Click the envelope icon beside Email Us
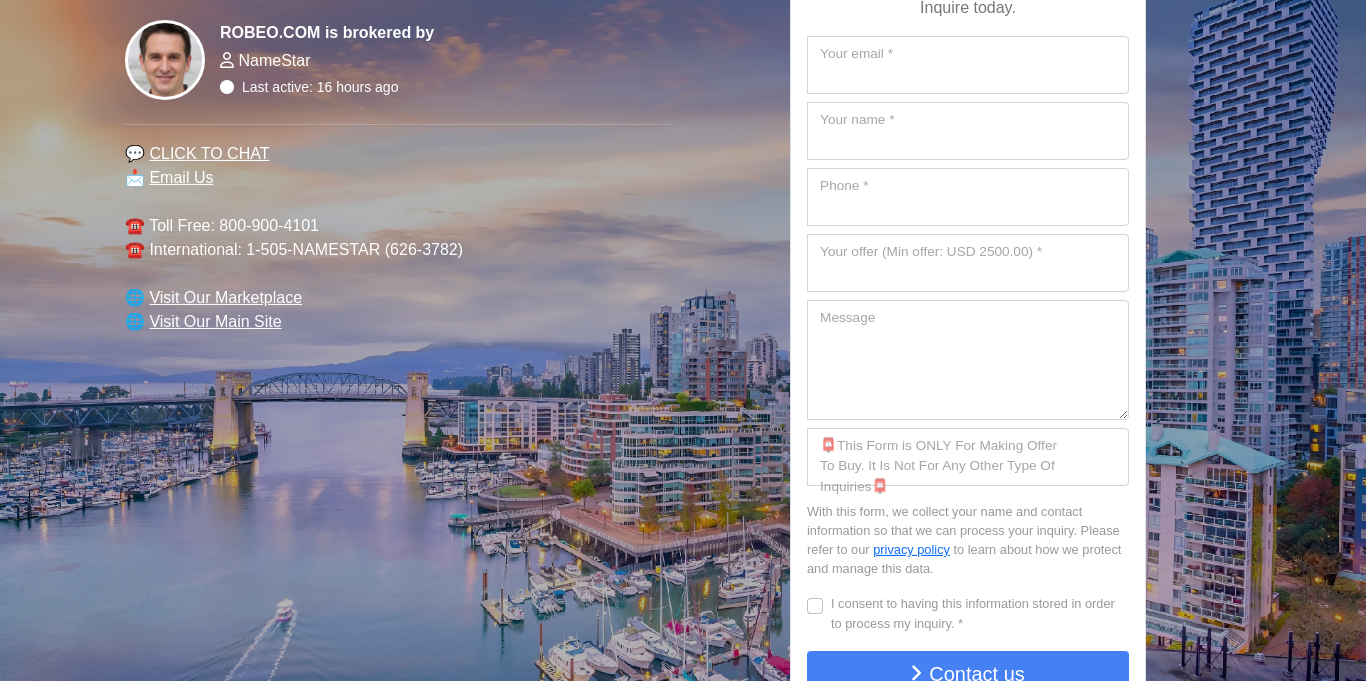Image resolution: width=1366 pixels, height=681 pixels. tap(135, 177)
